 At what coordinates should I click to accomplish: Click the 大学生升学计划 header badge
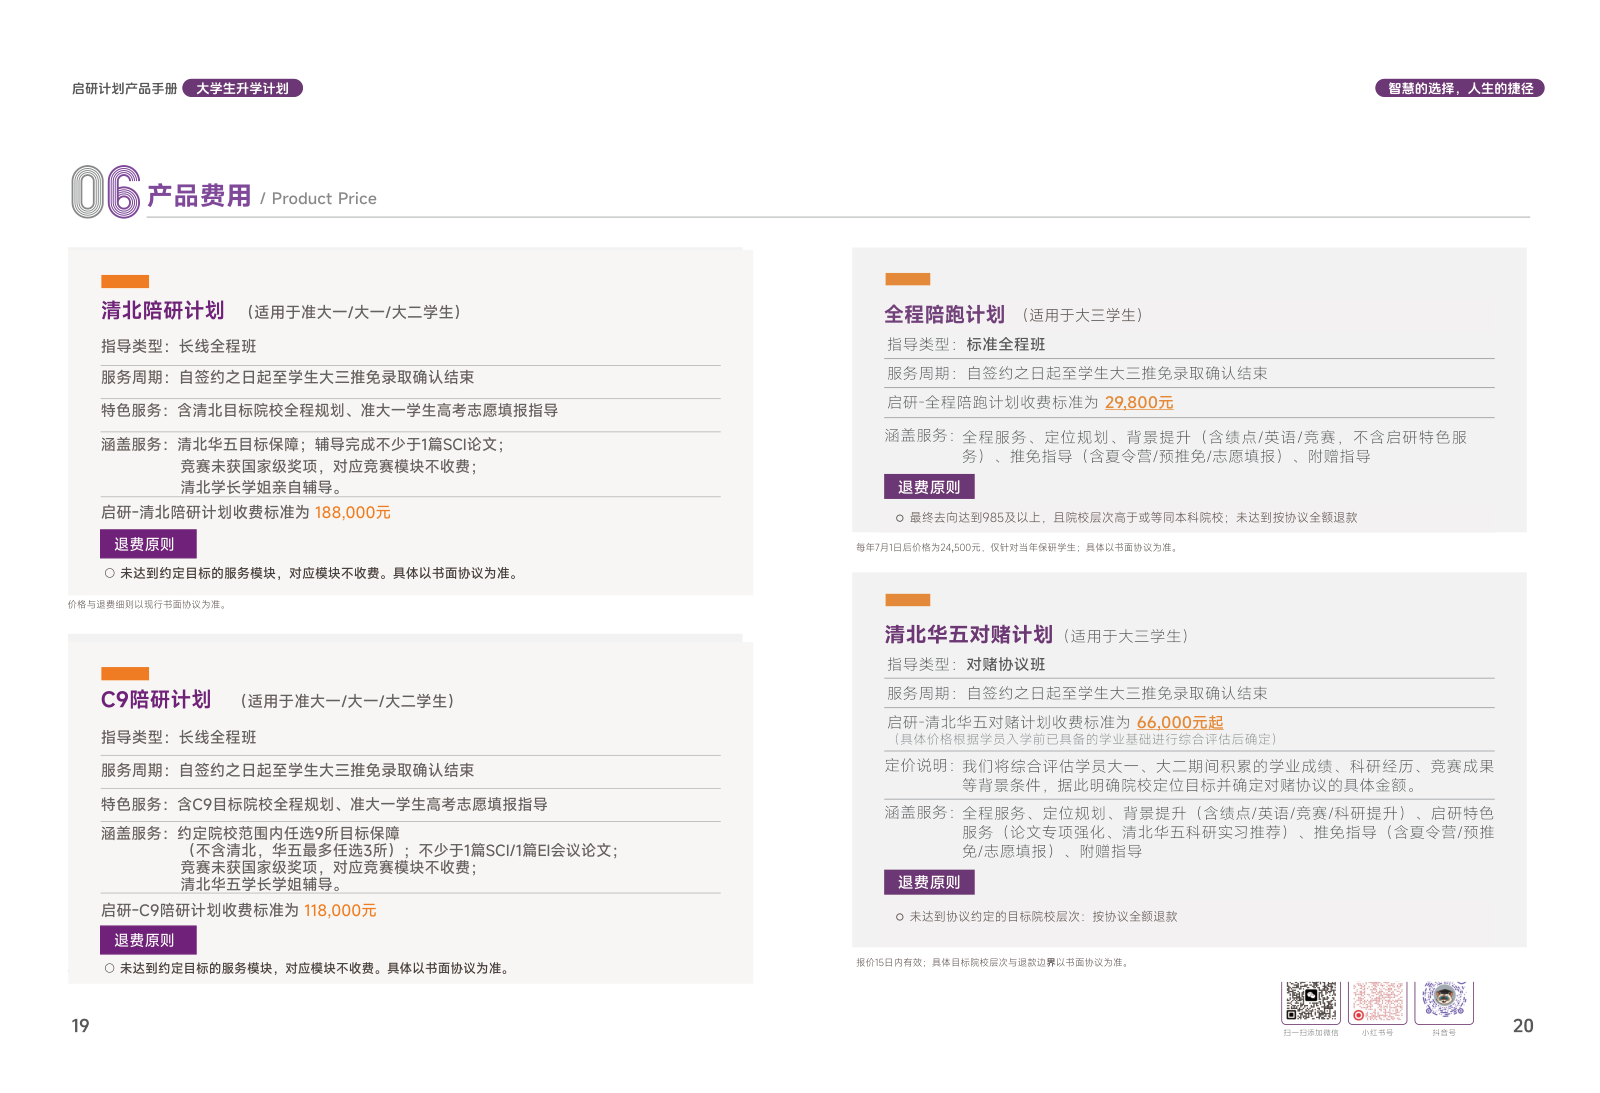coord(243,88)
